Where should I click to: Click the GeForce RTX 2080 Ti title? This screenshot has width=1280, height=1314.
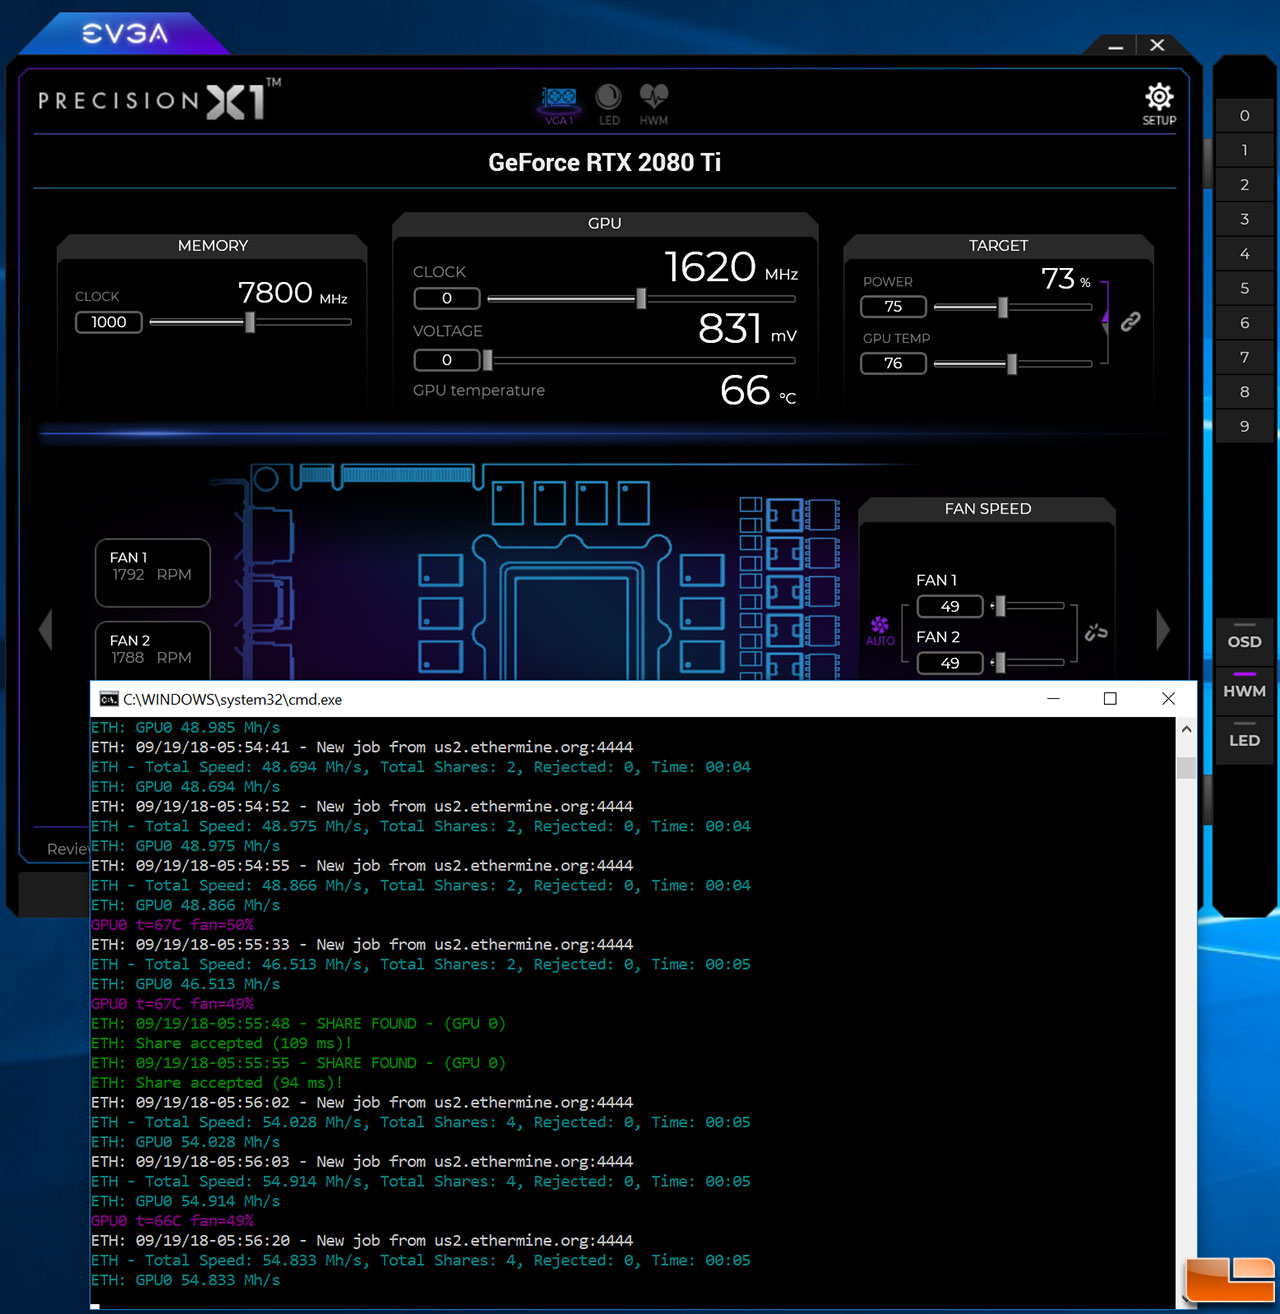(604, 162)
